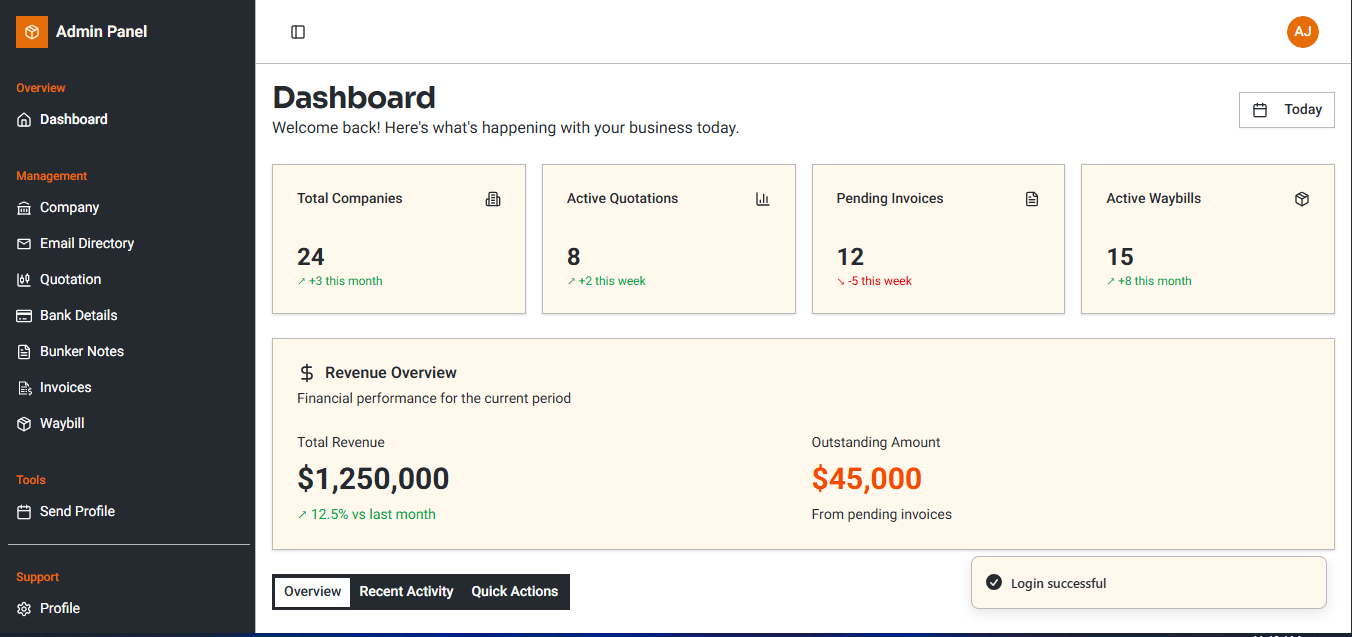
Task: Click the Total Companies building icon
Action: (x=492, y=199)
